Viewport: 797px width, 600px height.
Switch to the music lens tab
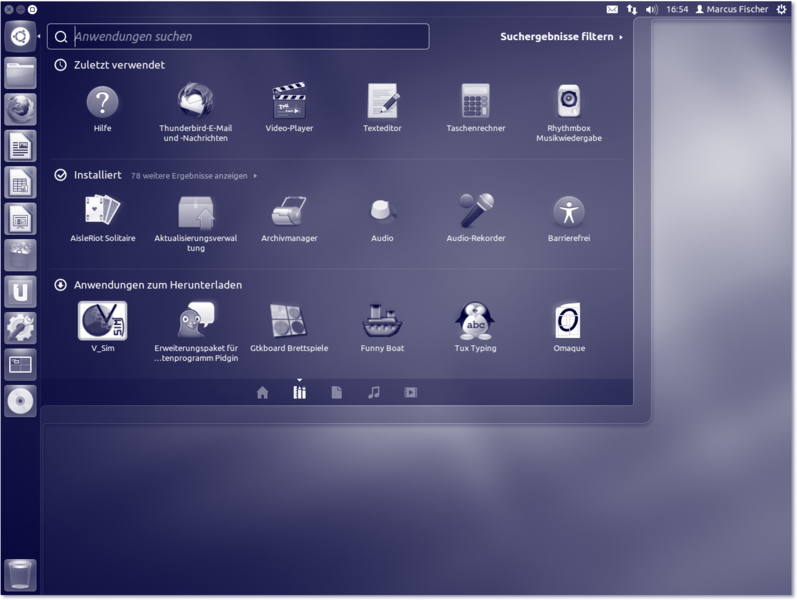click(x=373, y=393)
